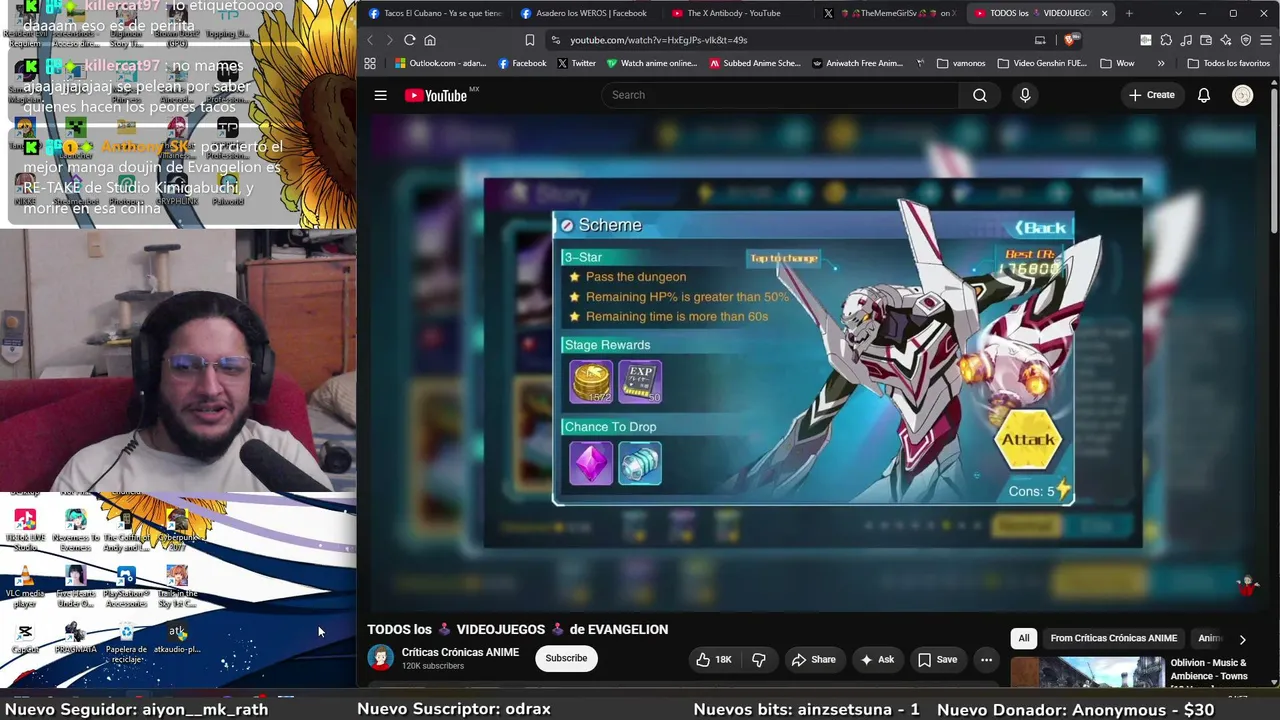The image size is (1280, 720).
Task: Open the vamonos bookmarks folder
Action: (x=961, y=63)
